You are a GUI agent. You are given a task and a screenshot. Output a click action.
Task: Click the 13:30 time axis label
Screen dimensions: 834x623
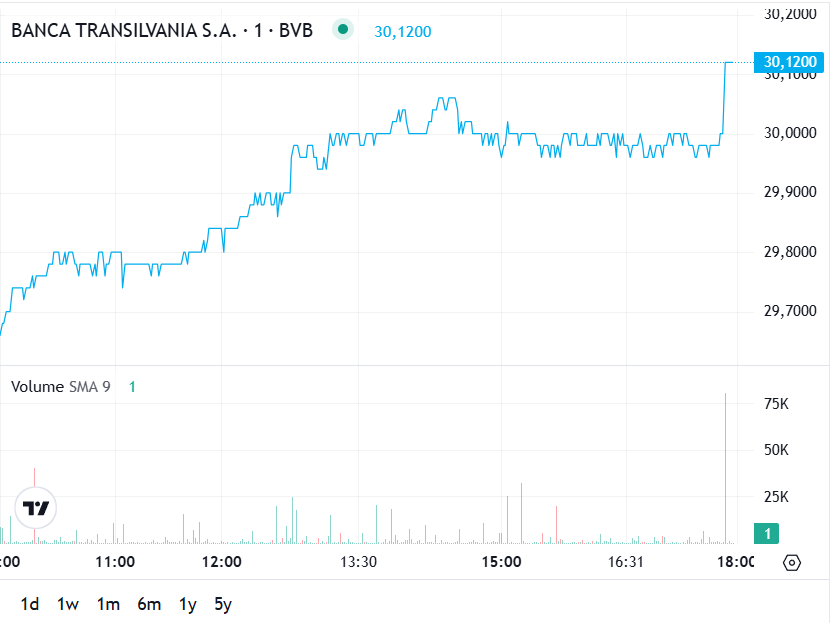coord(358,562)
